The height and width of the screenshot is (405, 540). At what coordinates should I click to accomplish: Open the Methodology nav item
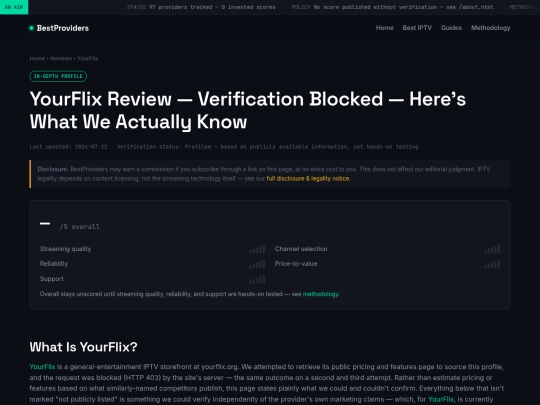pos(490,28)
